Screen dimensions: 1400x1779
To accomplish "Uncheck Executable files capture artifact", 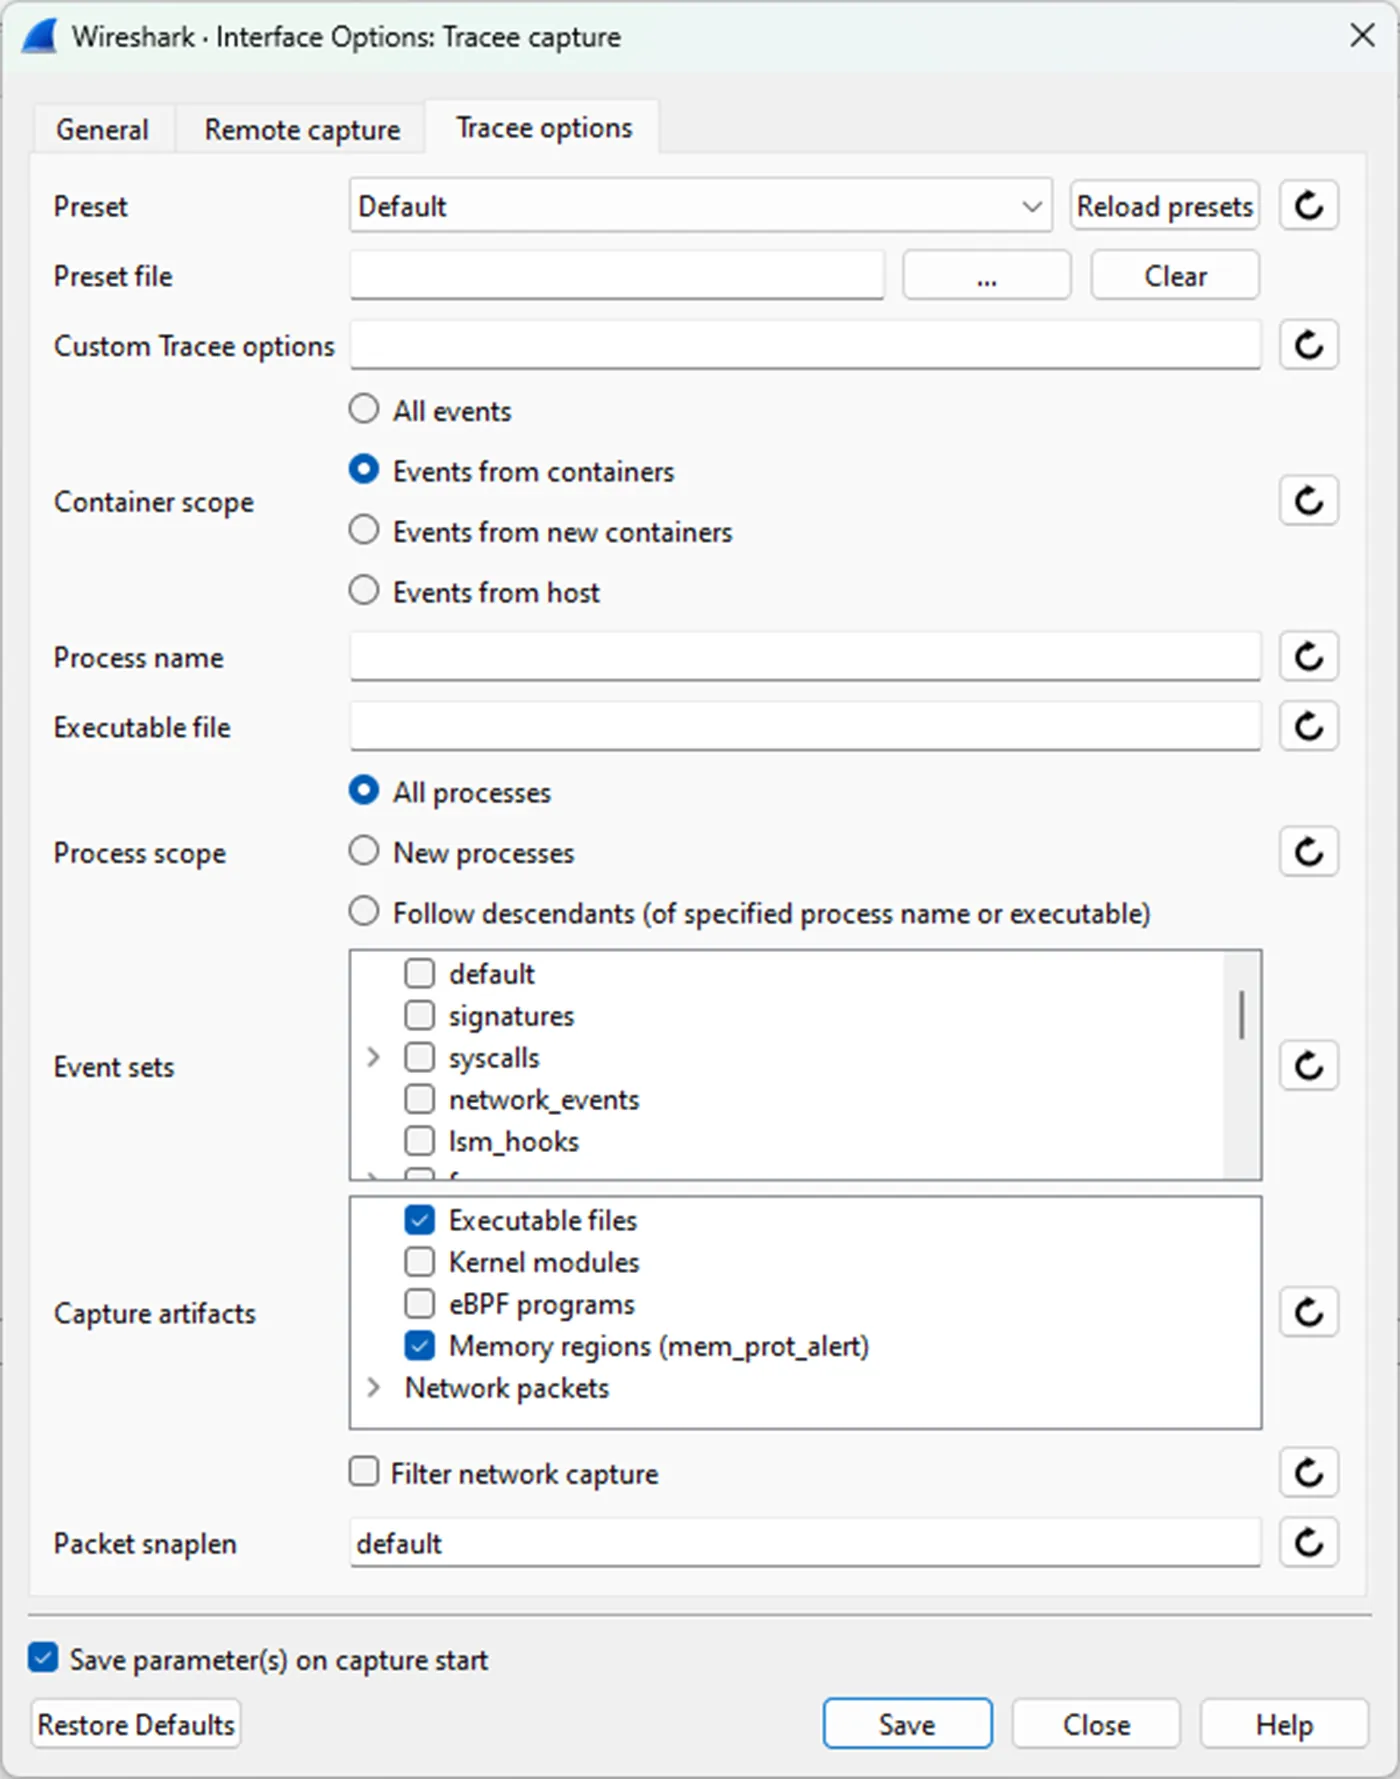I will tap(420, 1220).
